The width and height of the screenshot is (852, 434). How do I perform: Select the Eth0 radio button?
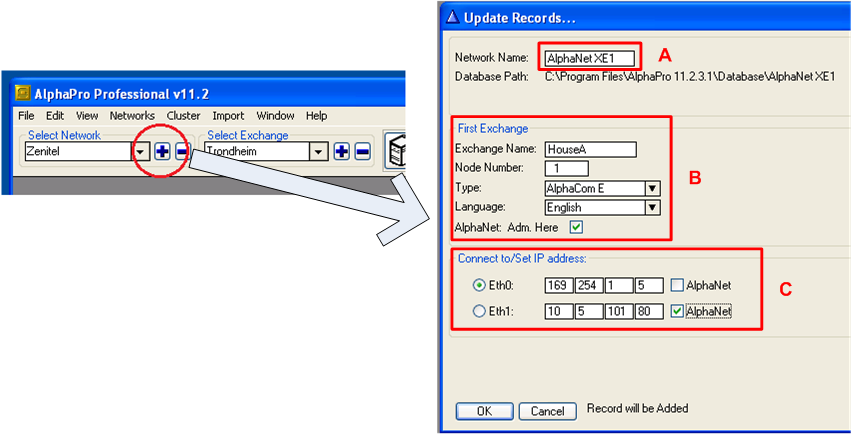coord(479,285)
